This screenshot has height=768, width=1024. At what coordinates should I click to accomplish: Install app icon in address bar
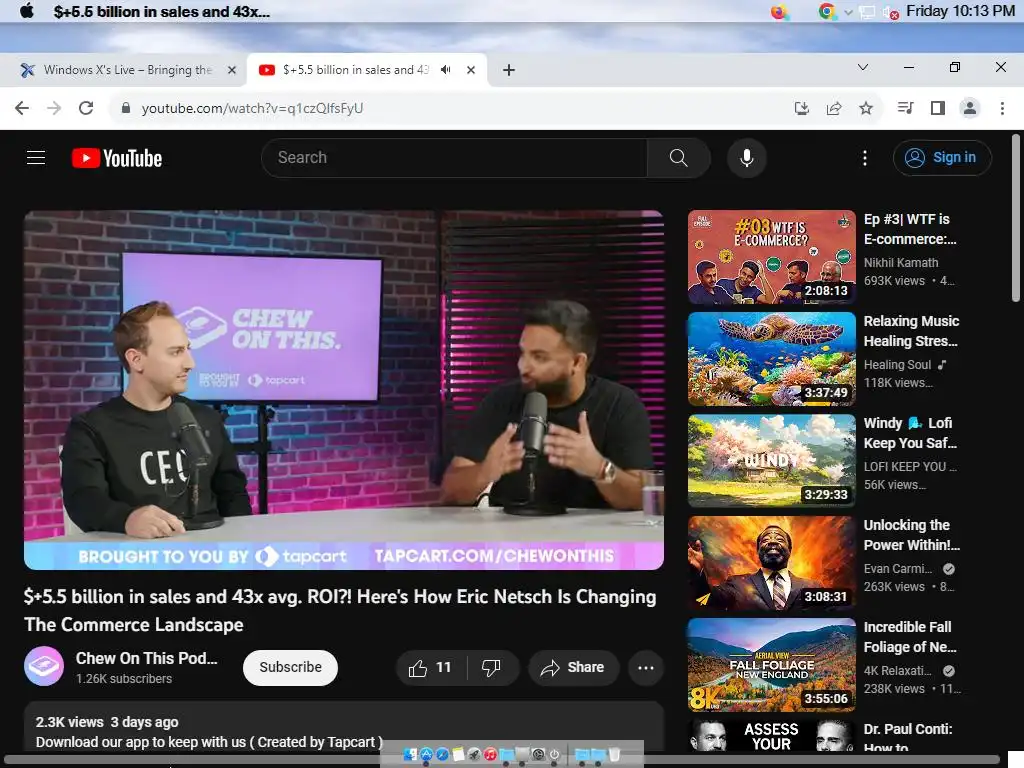[801, 108]
